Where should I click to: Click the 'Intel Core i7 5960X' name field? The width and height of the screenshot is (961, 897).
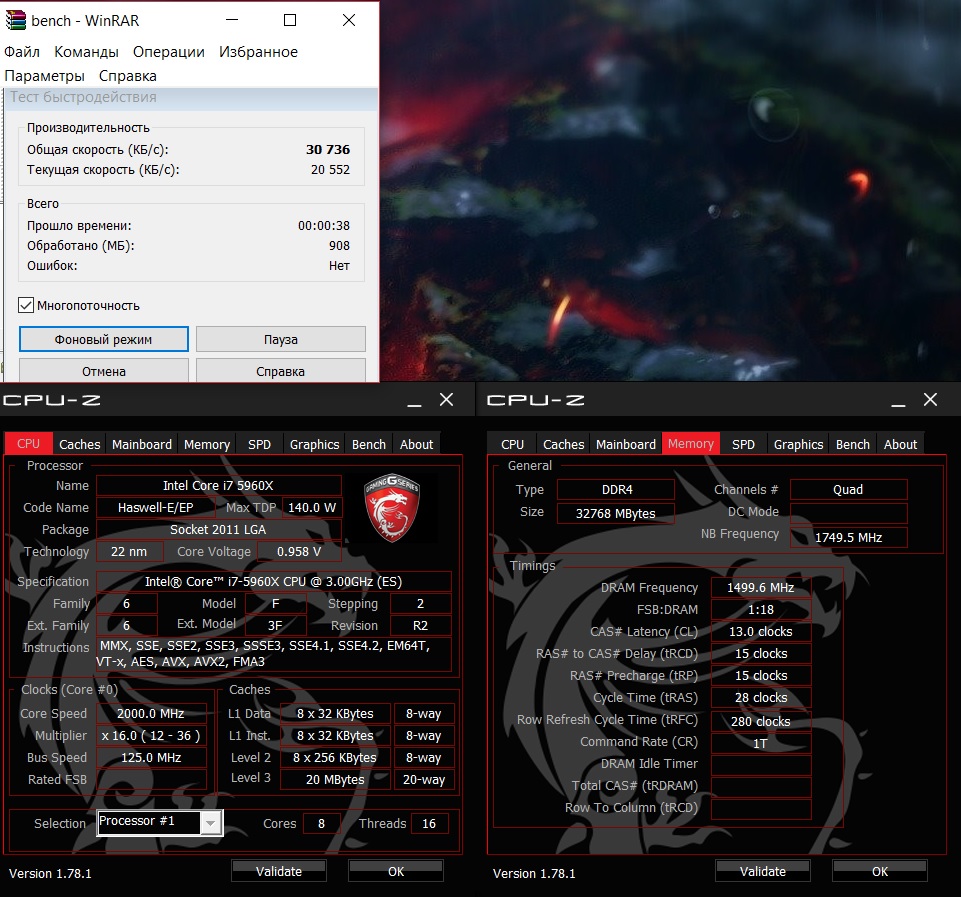click(x=218, y=485)
